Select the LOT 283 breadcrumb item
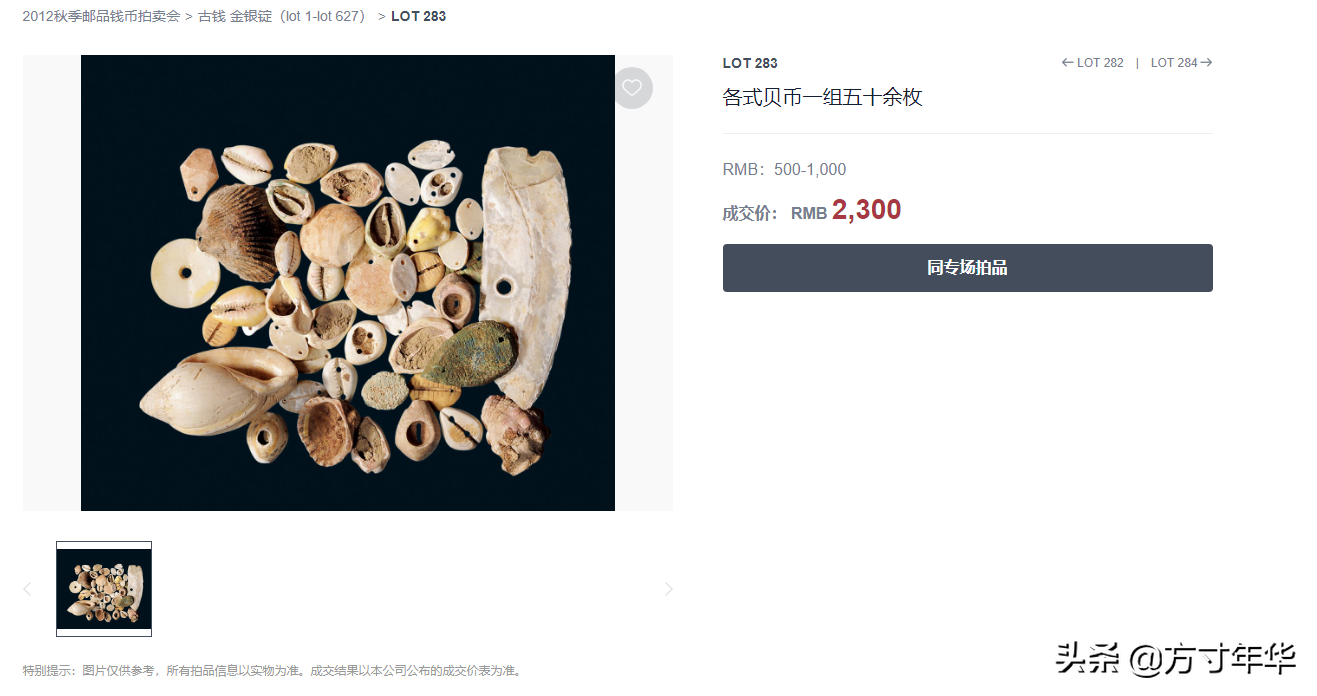This screenshot has height=696, width=1317. 418,16
